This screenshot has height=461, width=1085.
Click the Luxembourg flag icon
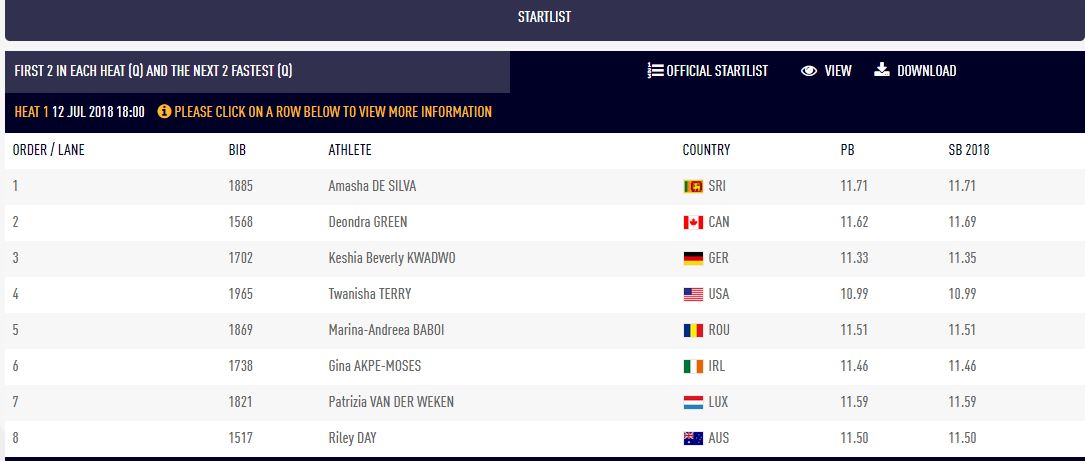pos(693,402)
